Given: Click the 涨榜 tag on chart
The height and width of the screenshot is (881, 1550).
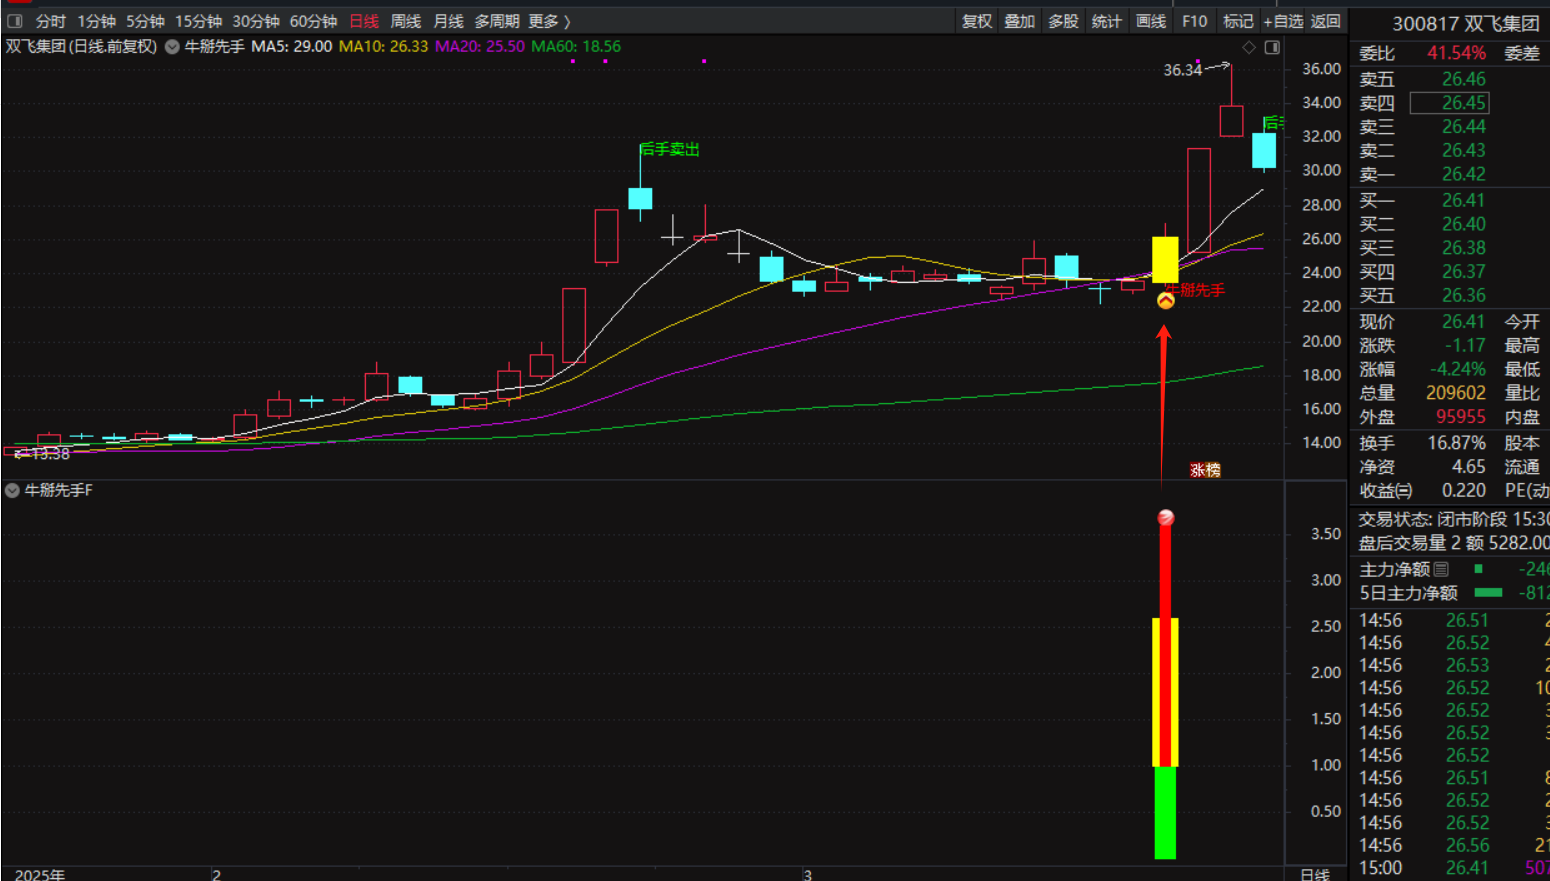Looking at the screenshot, I should click(1205, 470).
